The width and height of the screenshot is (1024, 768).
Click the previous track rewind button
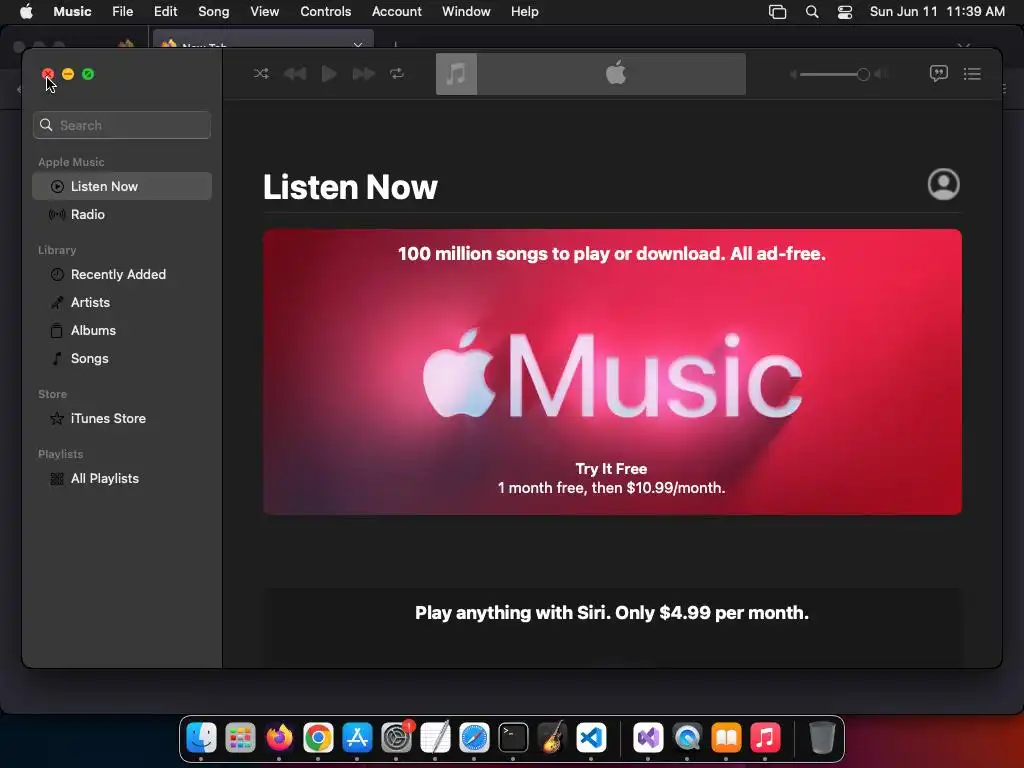(x=295, y=74)
